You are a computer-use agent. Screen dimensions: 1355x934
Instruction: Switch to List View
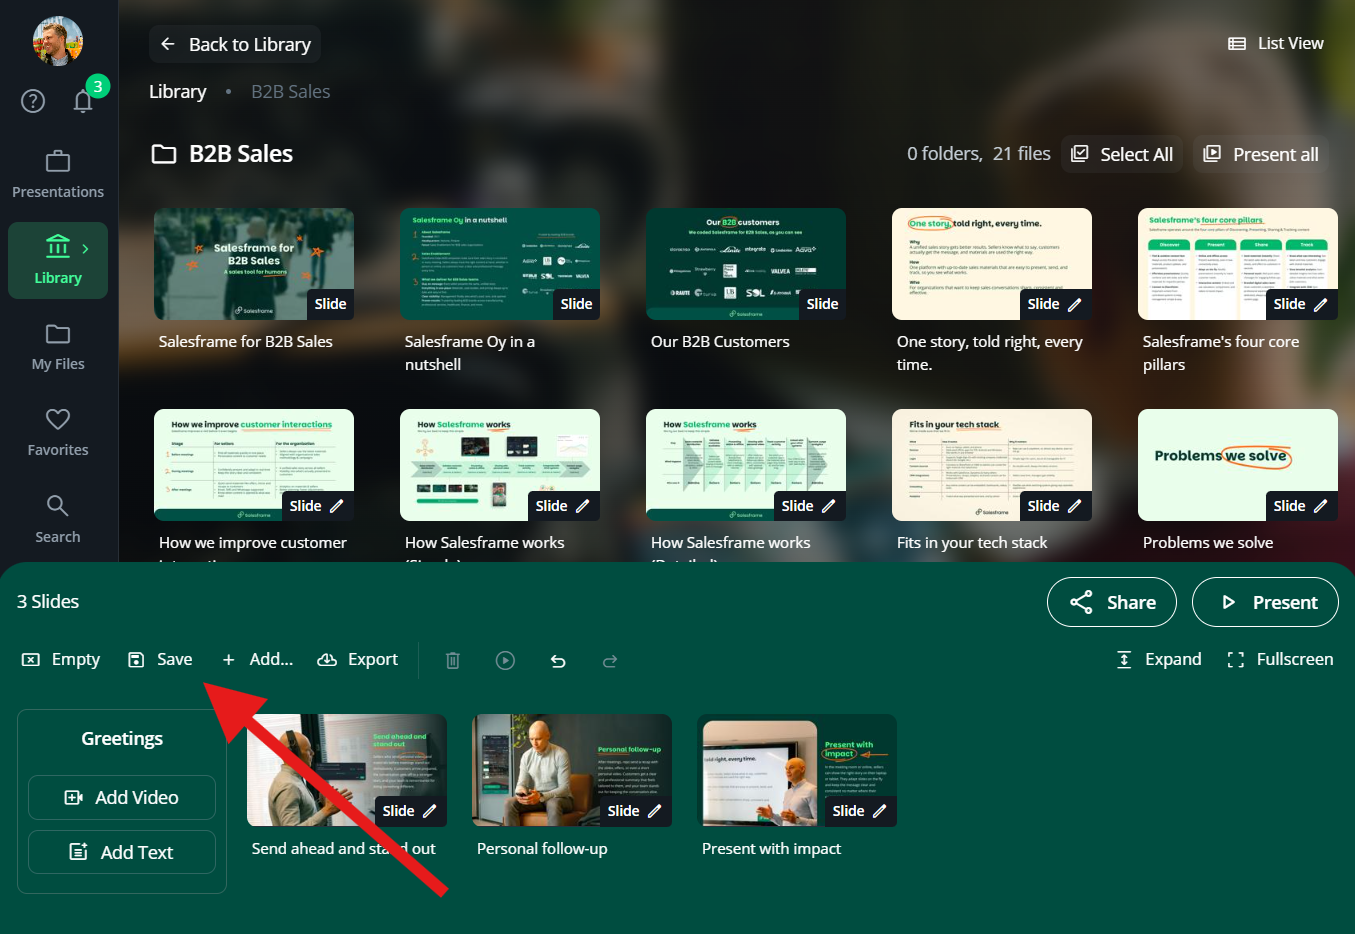1276,43
